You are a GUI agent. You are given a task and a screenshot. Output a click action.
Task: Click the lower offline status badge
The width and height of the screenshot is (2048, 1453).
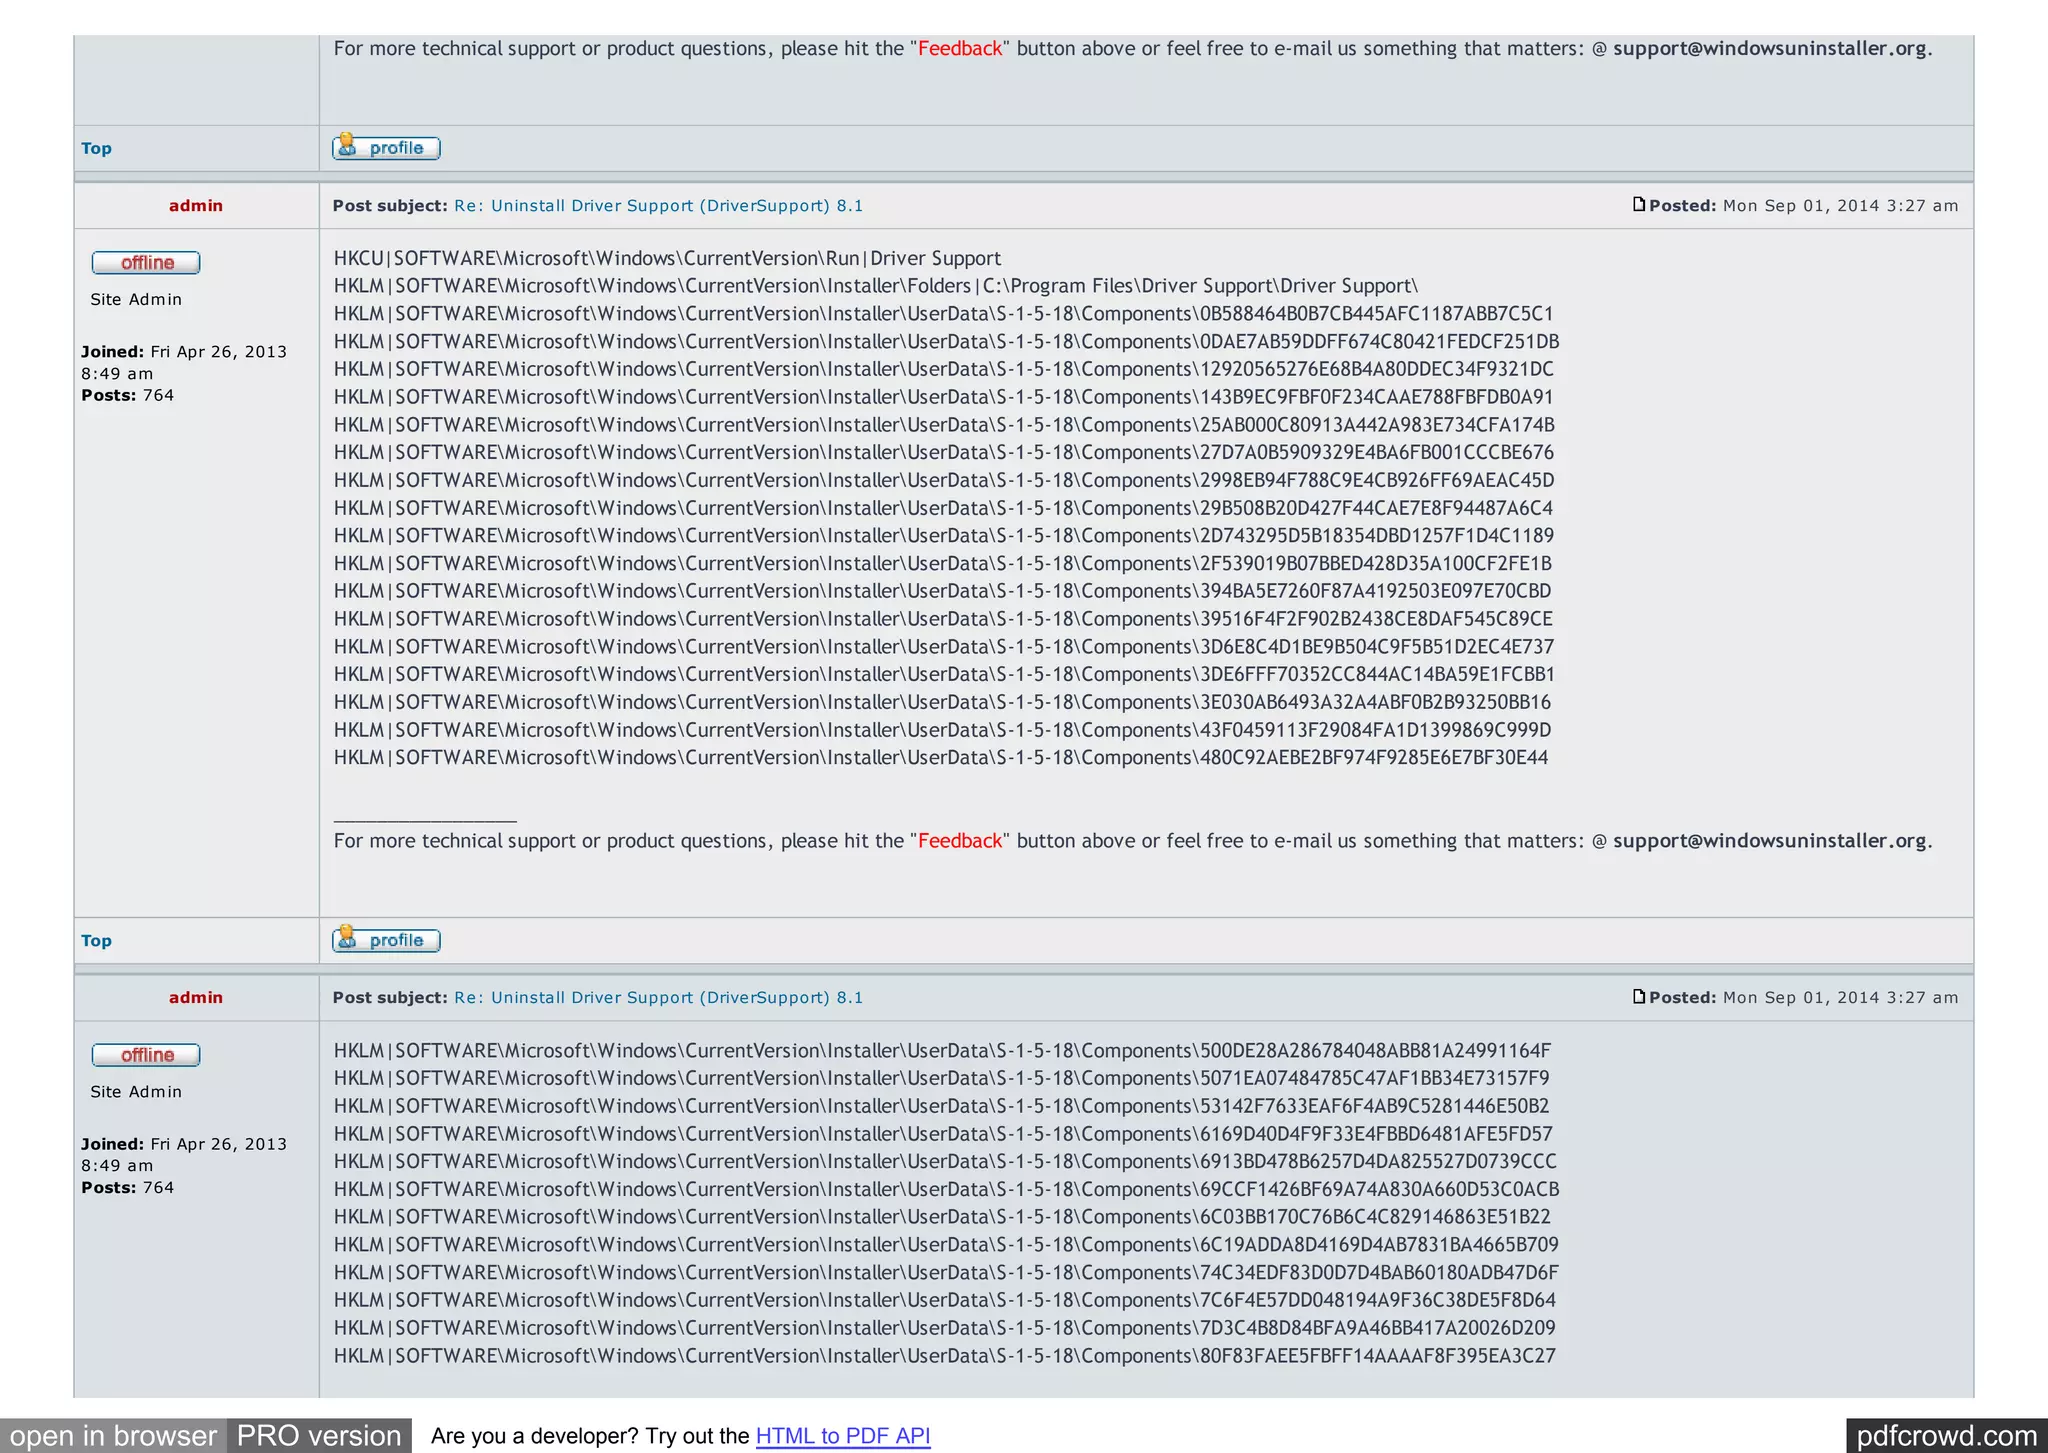pos(146,1054)
